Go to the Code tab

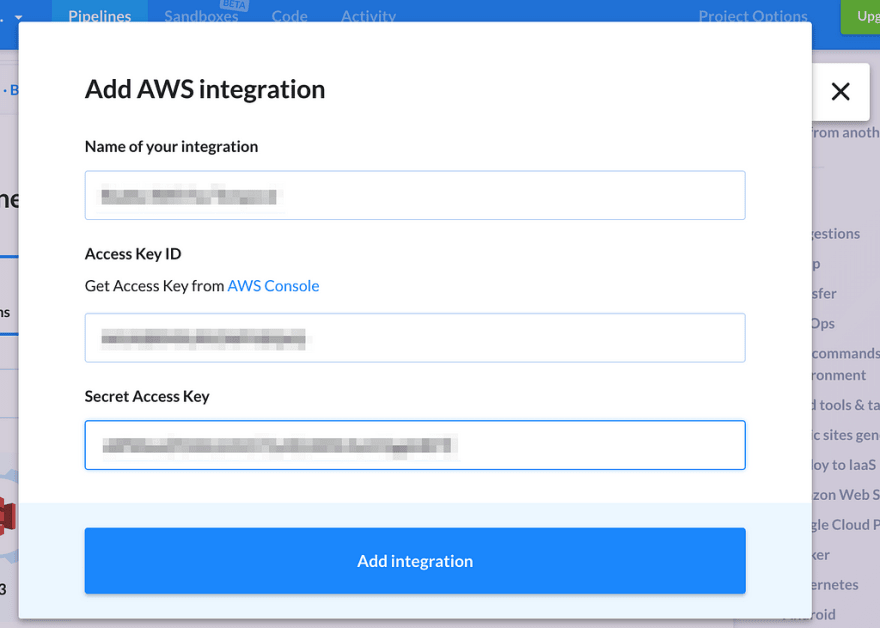[x=290, y=16]
